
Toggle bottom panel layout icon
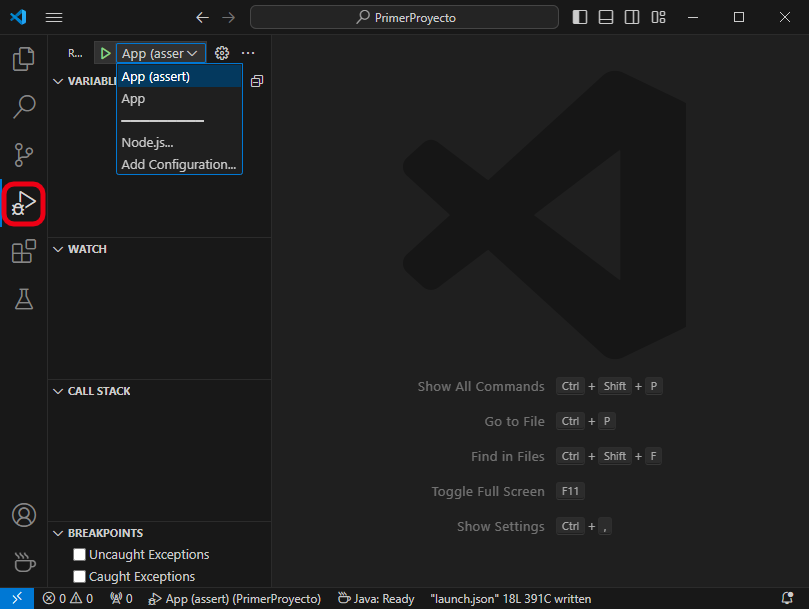[x=606, y=18]
